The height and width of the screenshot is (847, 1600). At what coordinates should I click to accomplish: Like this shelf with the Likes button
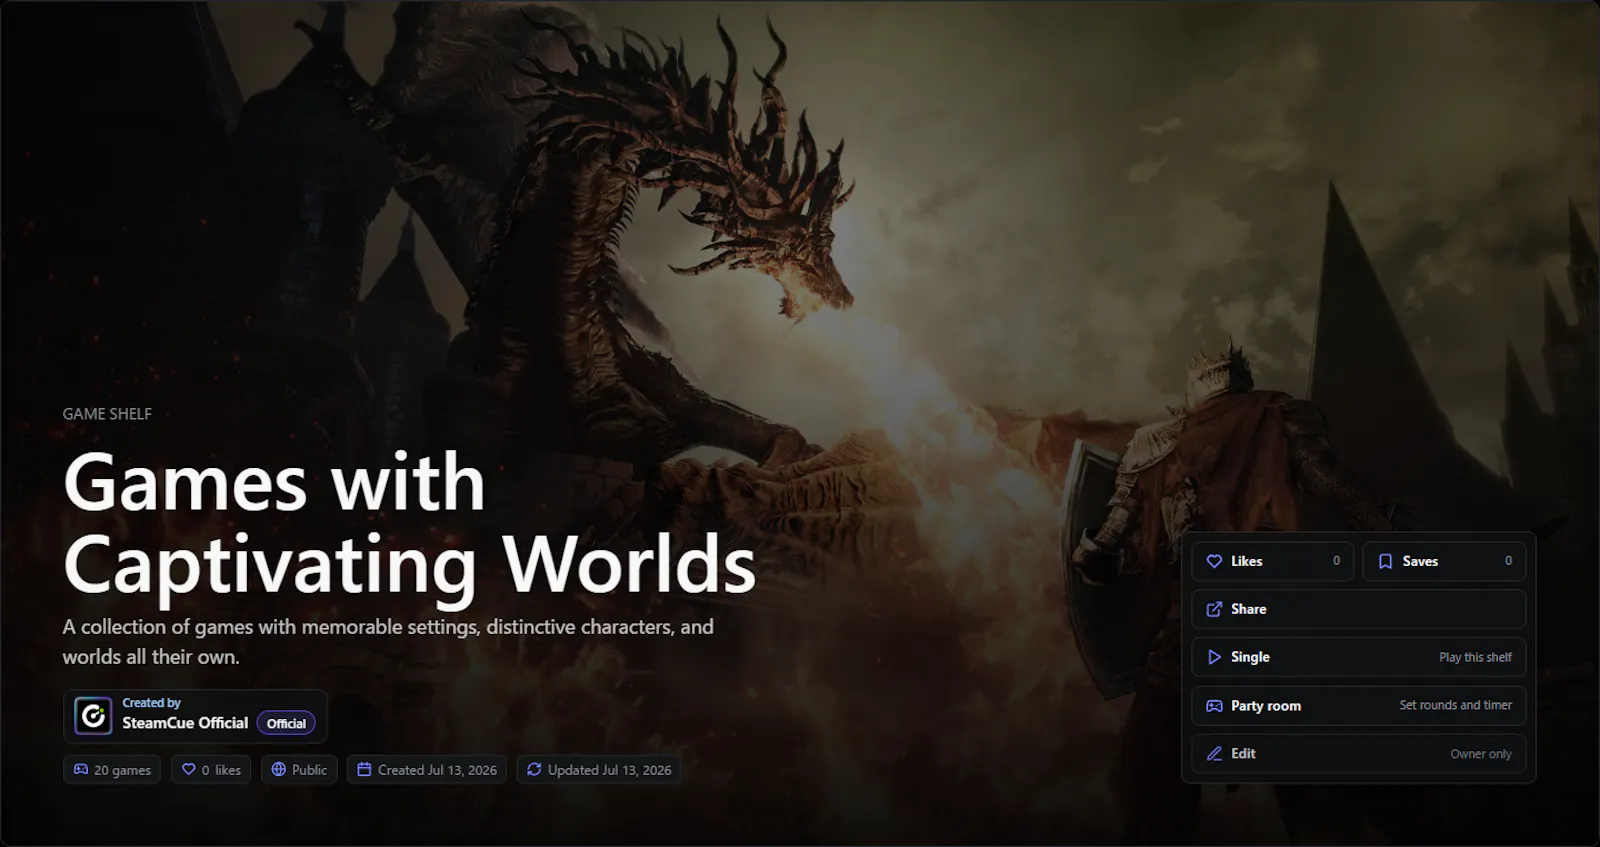coord(1272,561)
